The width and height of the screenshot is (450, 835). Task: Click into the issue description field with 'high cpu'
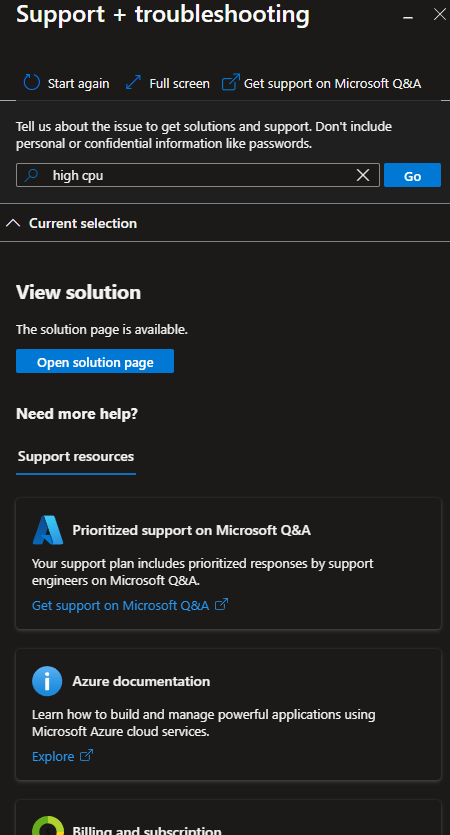pyautogui.click(x=198, y=175)
